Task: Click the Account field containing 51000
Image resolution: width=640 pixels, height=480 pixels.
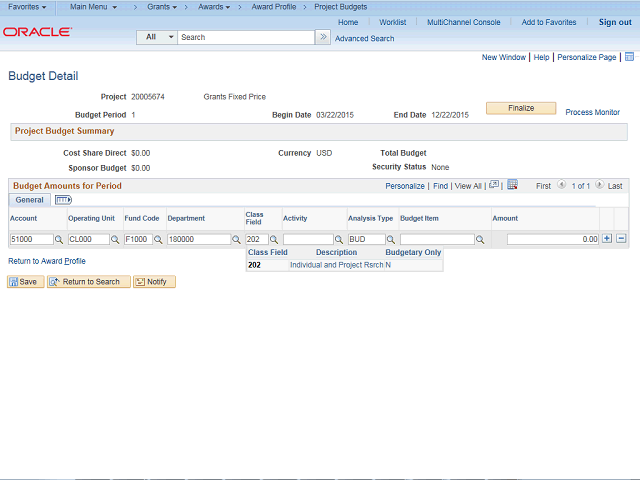Action: point(31,239)
